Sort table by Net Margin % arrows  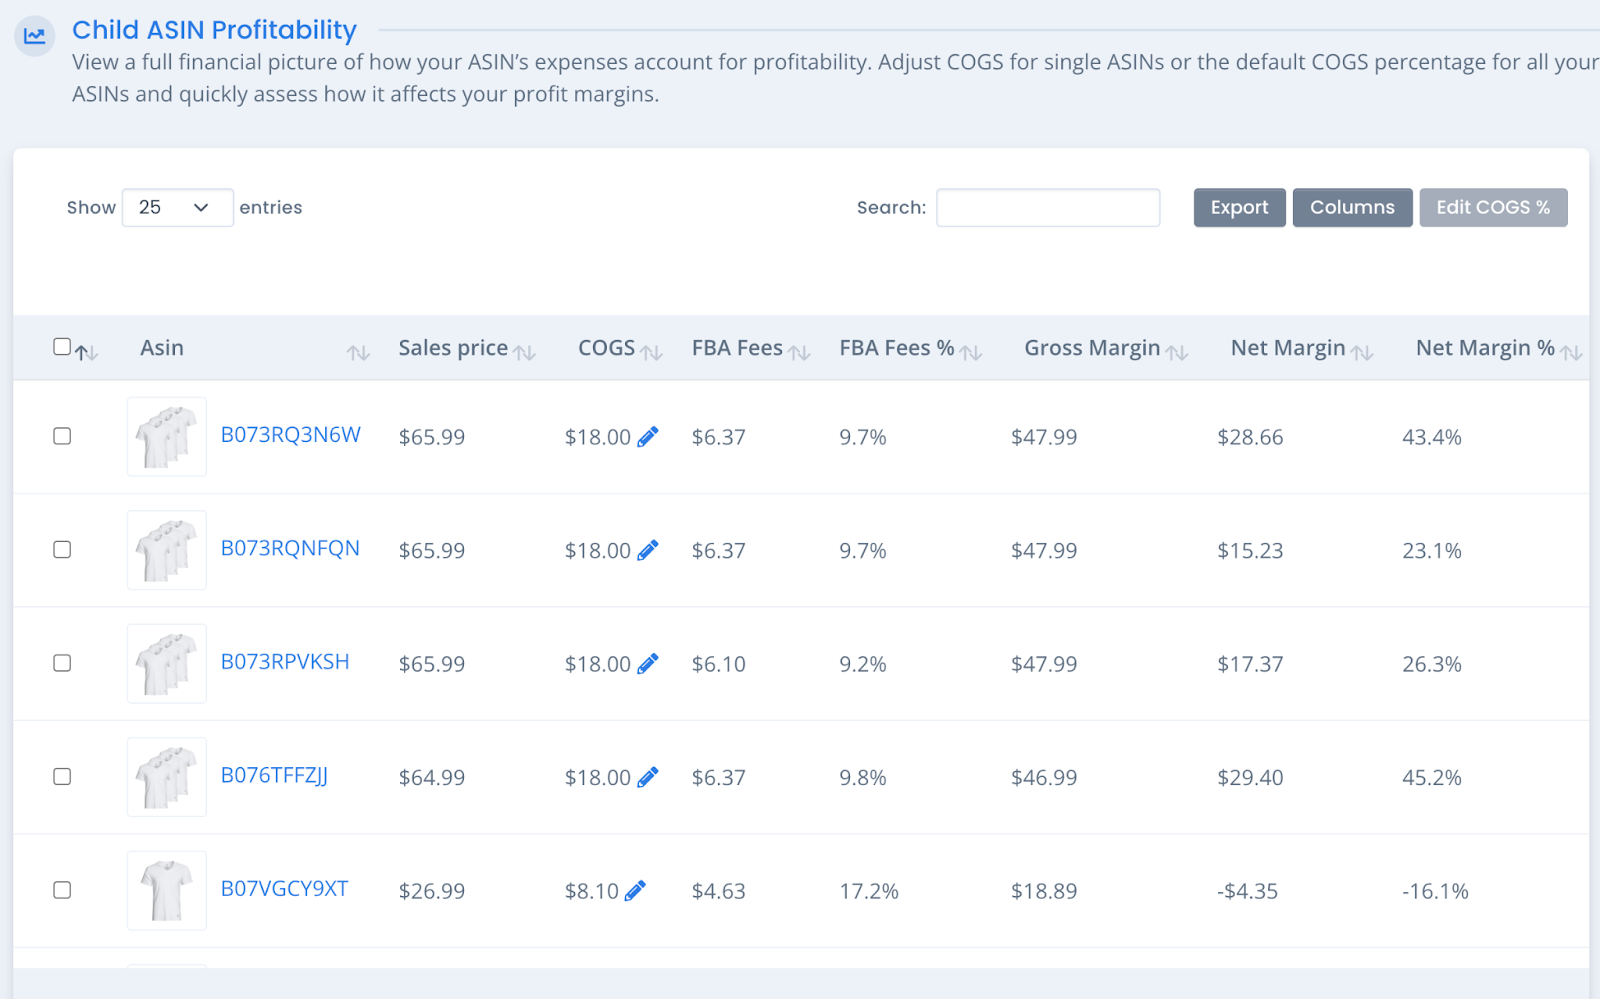1571,351
